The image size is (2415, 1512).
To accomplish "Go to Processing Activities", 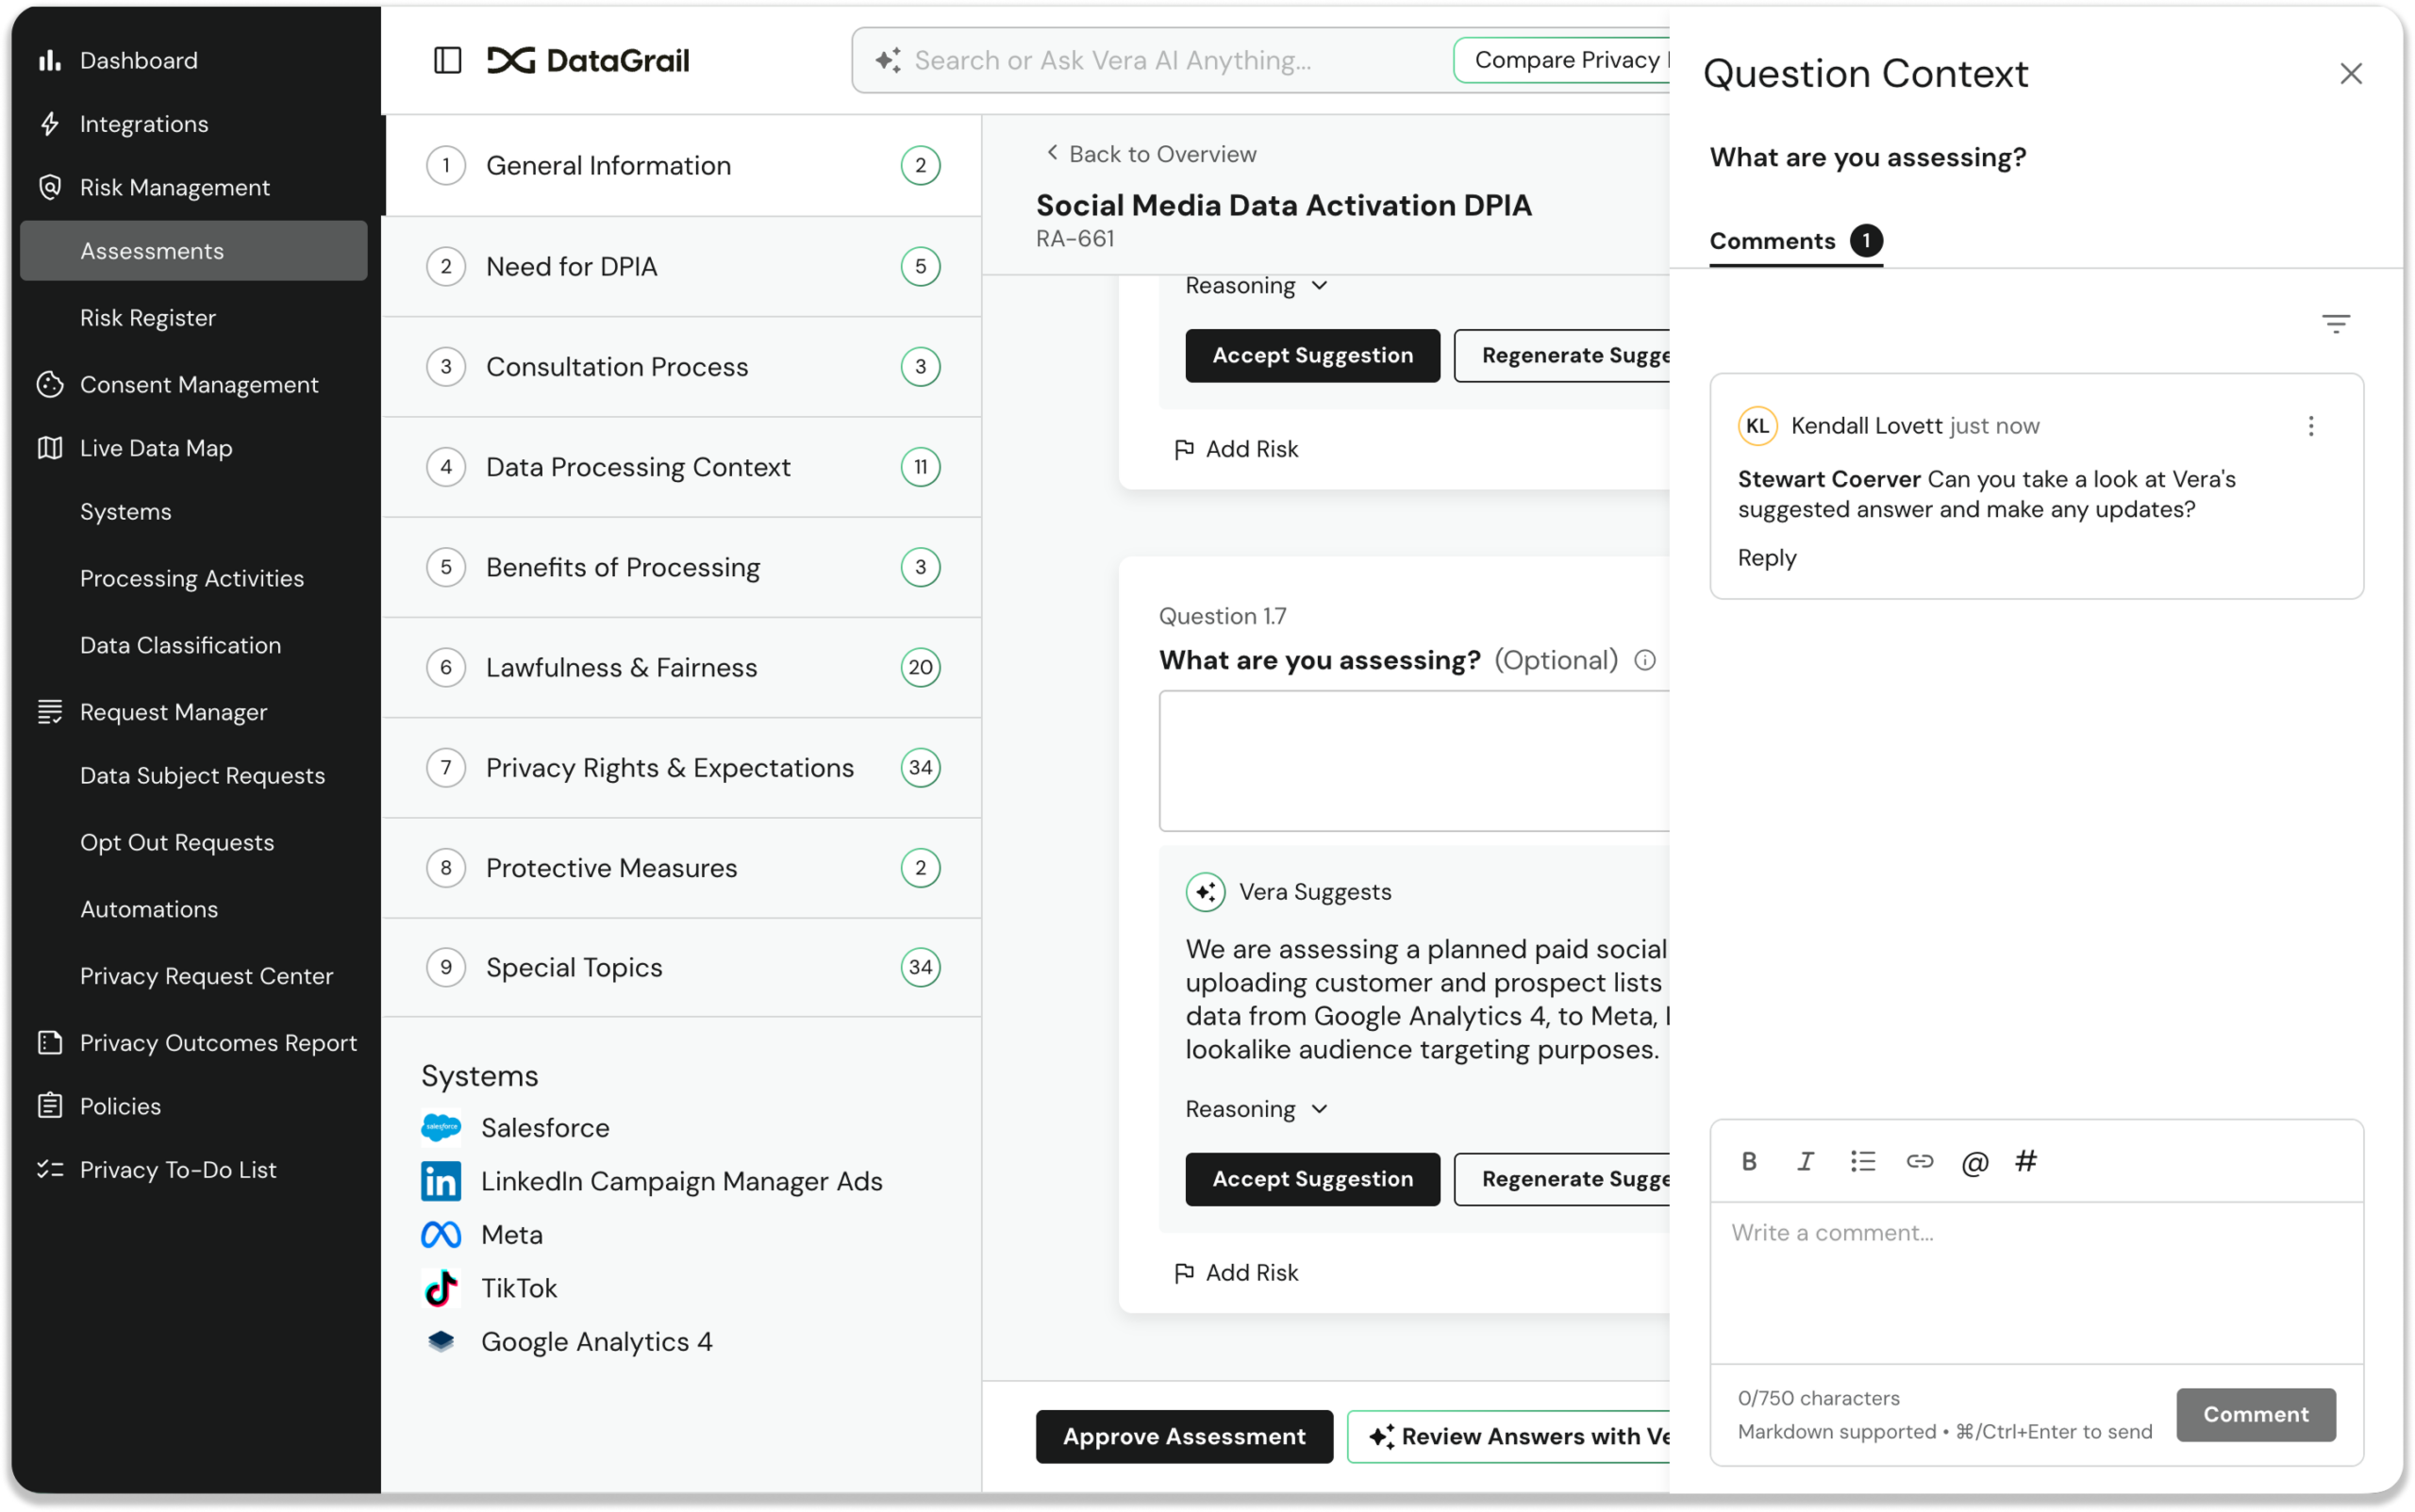I will (x=192, y=578).
